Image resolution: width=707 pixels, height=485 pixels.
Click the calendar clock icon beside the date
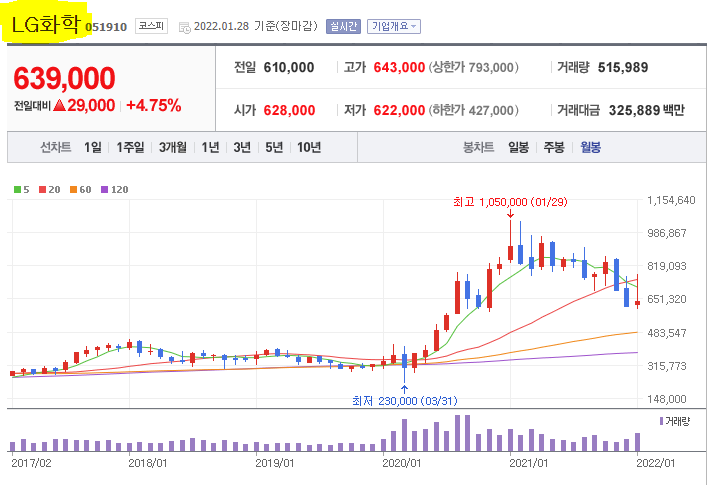click(184, 27)
